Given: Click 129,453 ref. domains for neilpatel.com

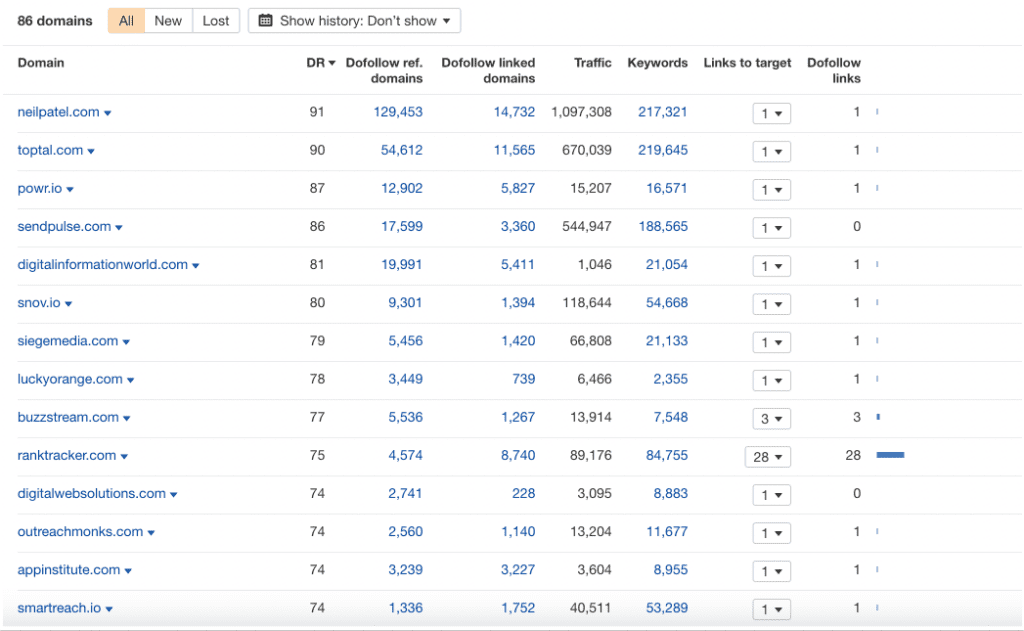Looking at the screenshot, I should coord(398,112).
